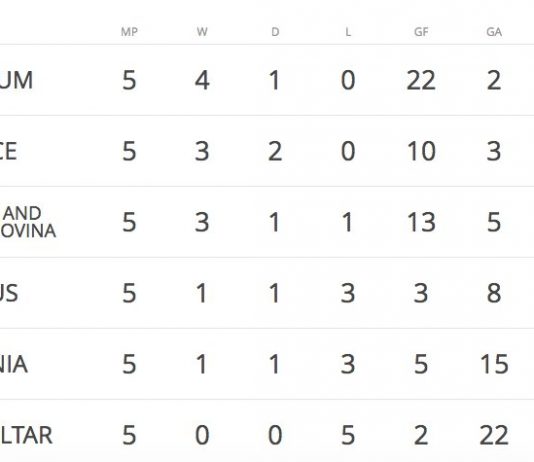The height and width of the screenshot is (462, 534).
Task: Click the W column header
Action: (202, 32)
